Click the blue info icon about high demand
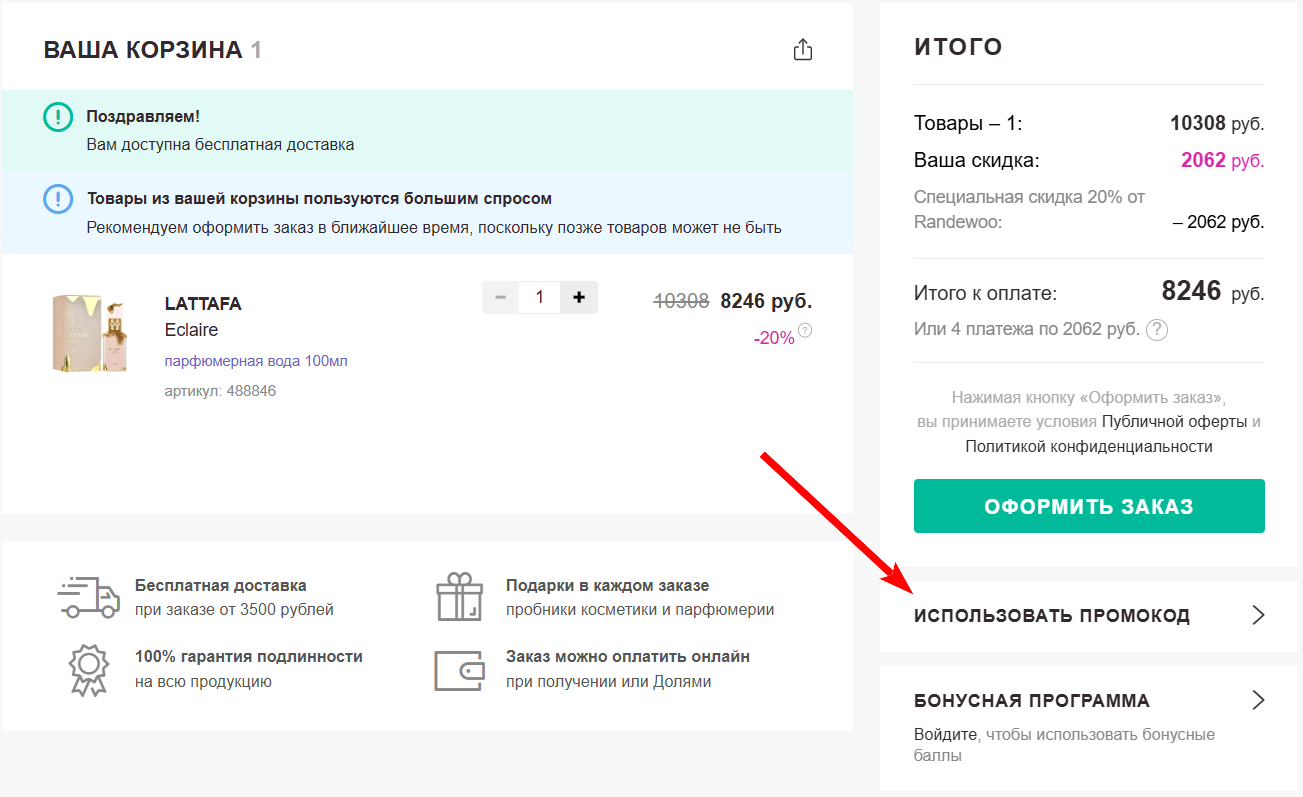 point(57,199)
